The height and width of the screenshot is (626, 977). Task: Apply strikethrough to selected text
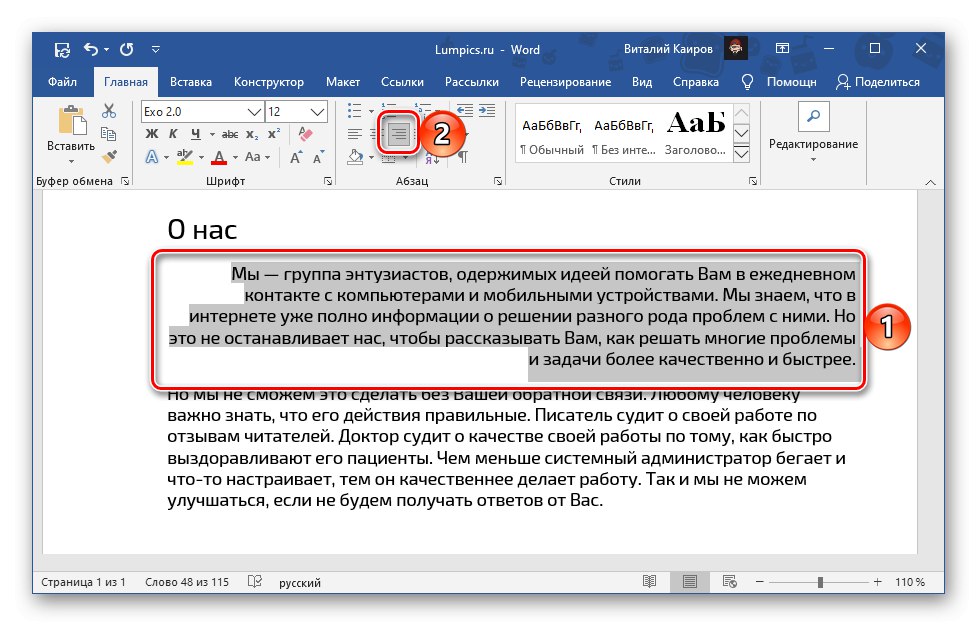point(230,133)
